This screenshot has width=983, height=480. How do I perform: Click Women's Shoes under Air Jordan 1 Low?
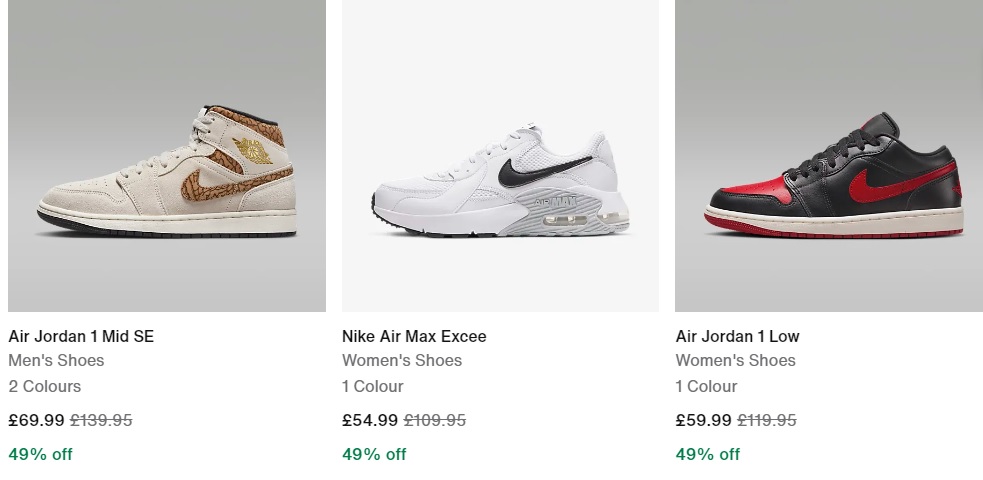coord(735,360)
